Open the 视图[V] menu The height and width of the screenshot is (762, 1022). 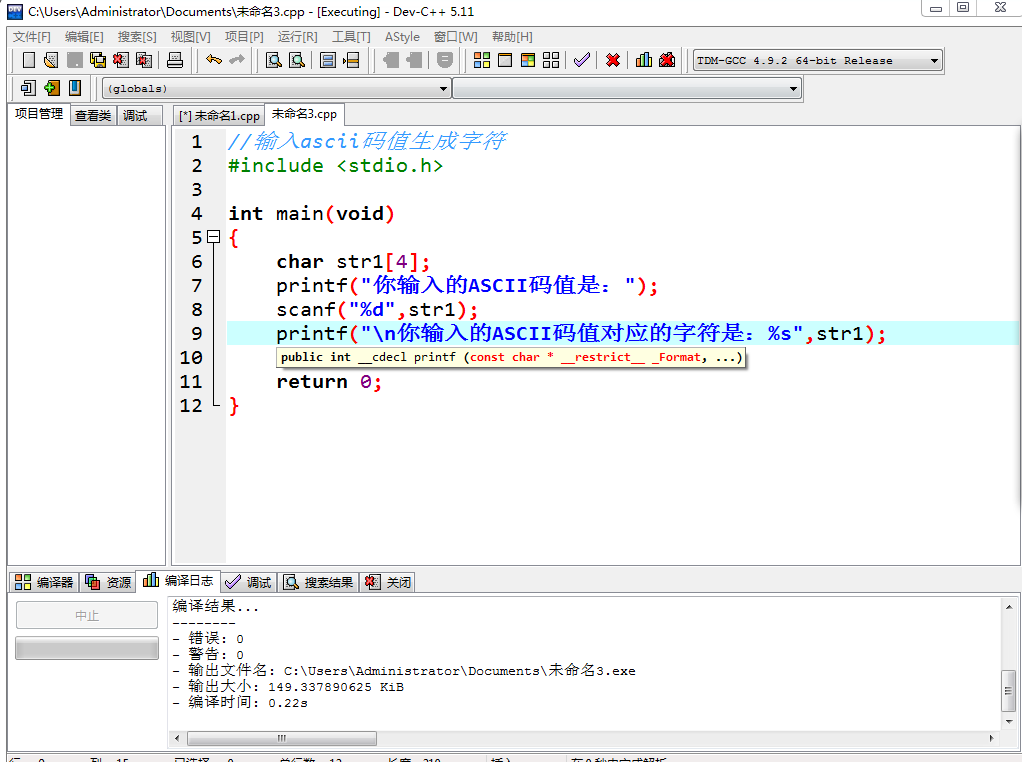point(190,37)
